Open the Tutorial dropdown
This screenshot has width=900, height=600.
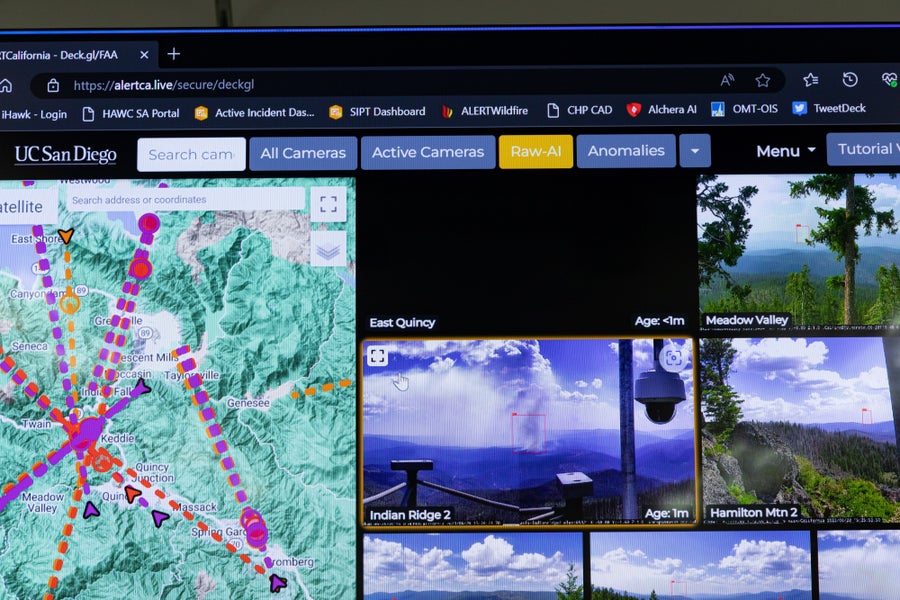(866, 148)
